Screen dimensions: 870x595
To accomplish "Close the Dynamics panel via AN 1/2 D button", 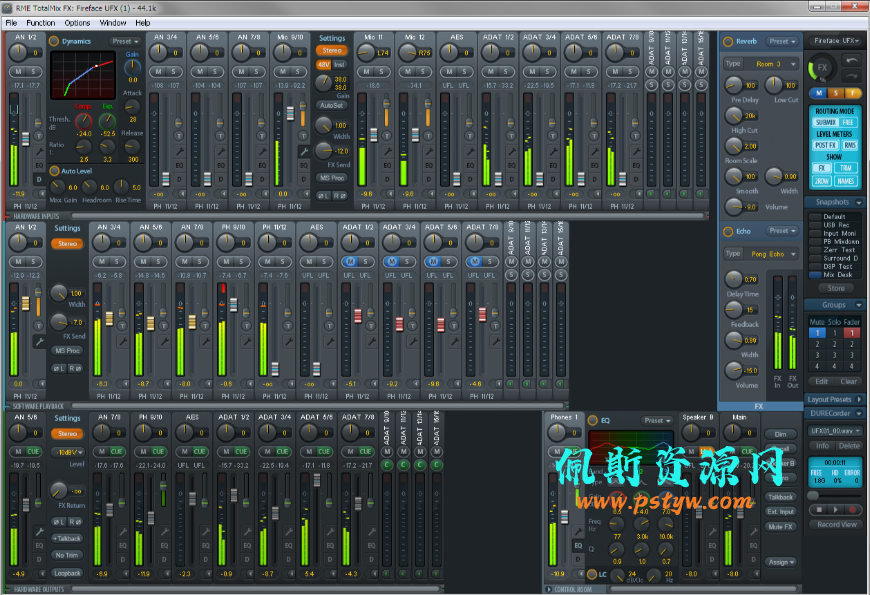I will click(x=39, y=179).
